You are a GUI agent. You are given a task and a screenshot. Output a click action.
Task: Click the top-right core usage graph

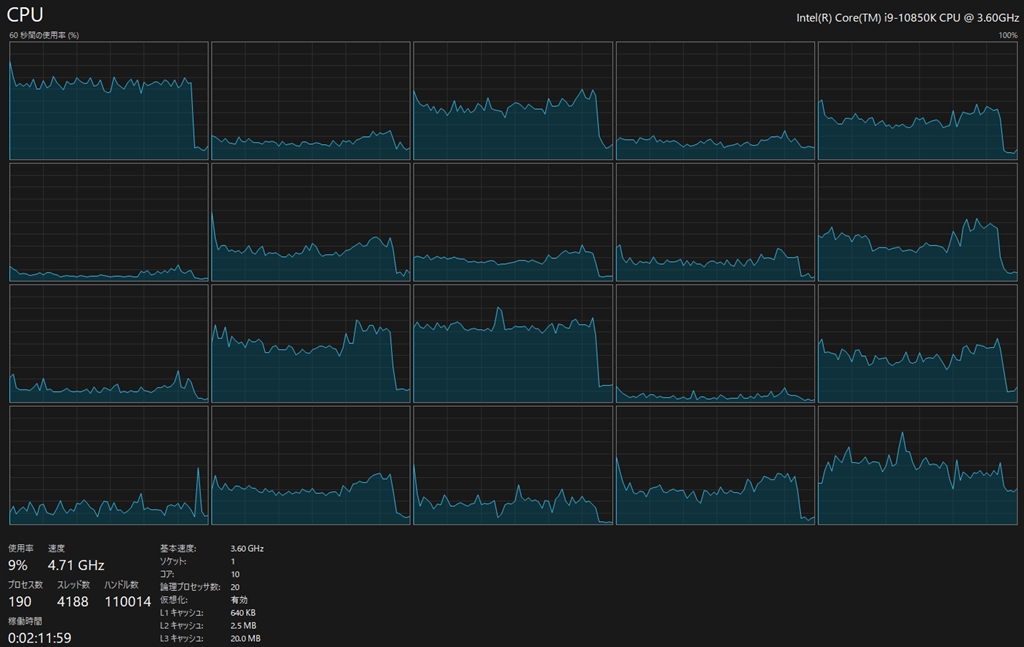[x=917, y=101]
